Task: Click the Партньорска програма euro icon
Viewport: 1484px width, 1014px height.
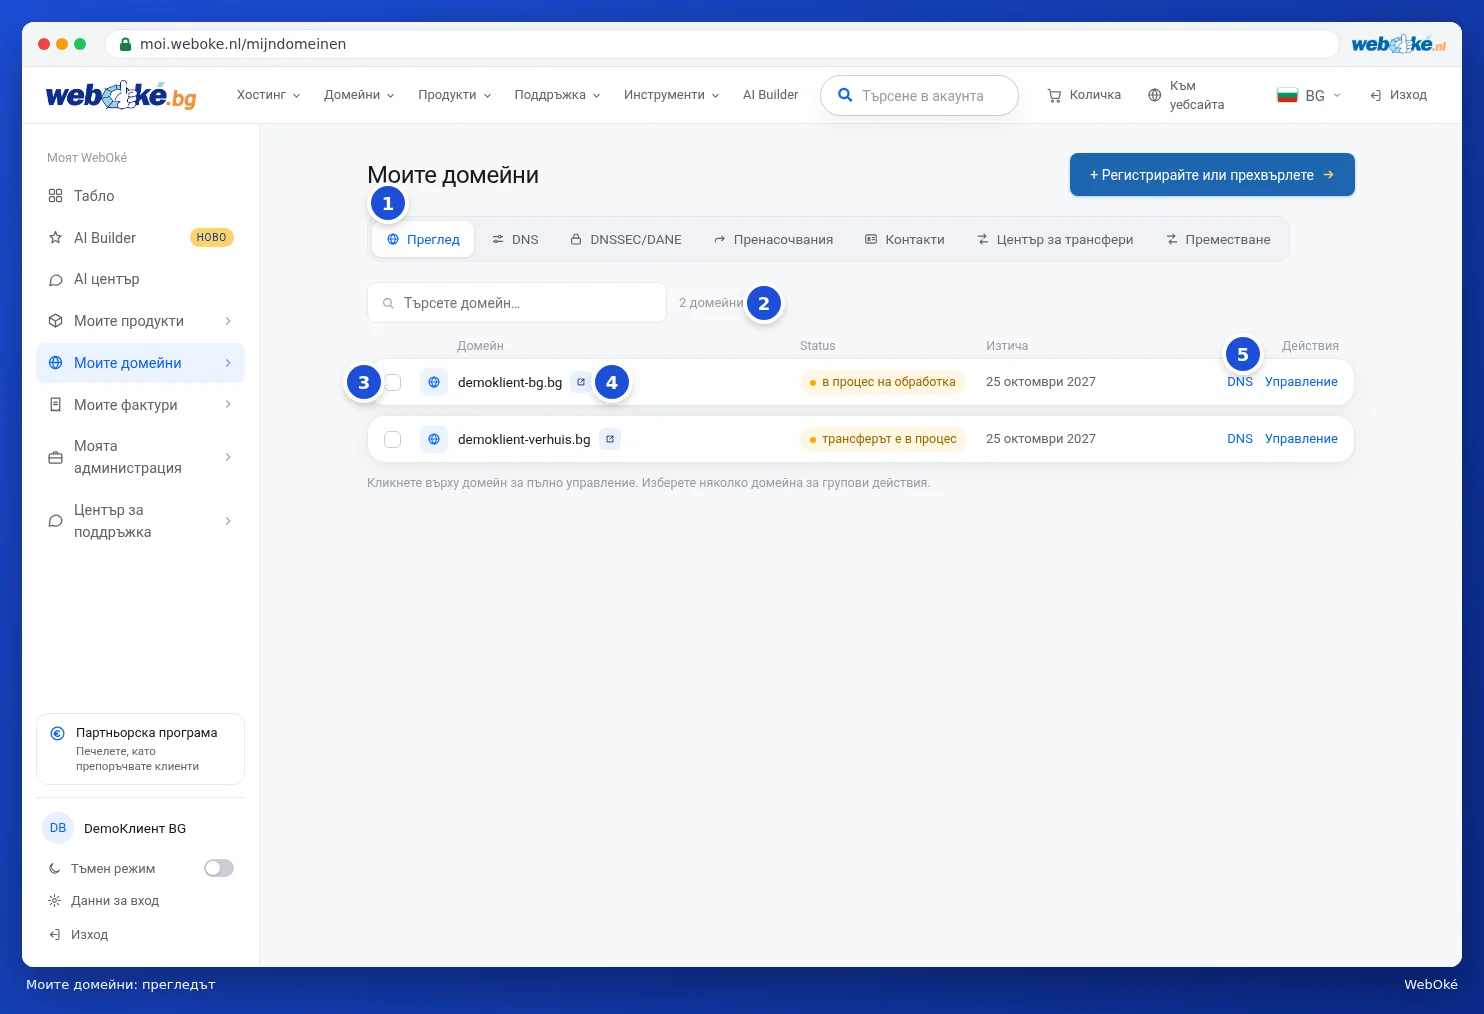Action: [x=58, y=733]
